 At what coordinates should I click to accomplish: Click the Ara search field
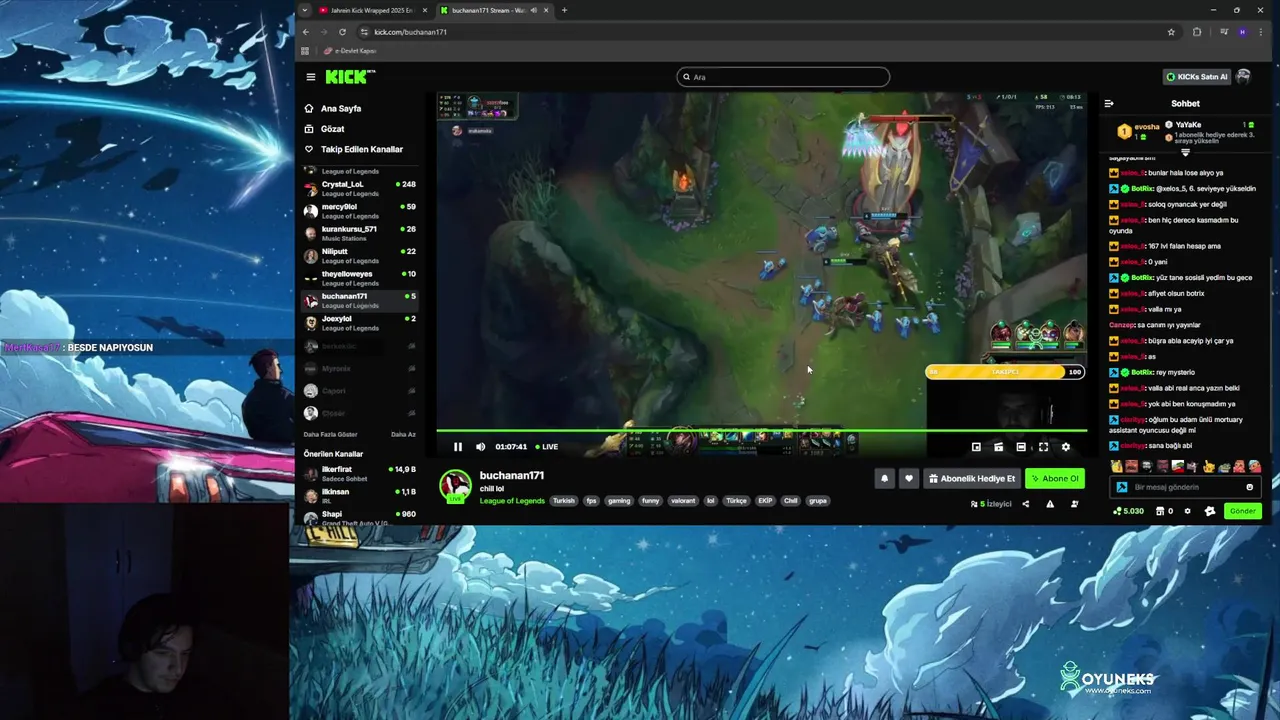point(783,77)
